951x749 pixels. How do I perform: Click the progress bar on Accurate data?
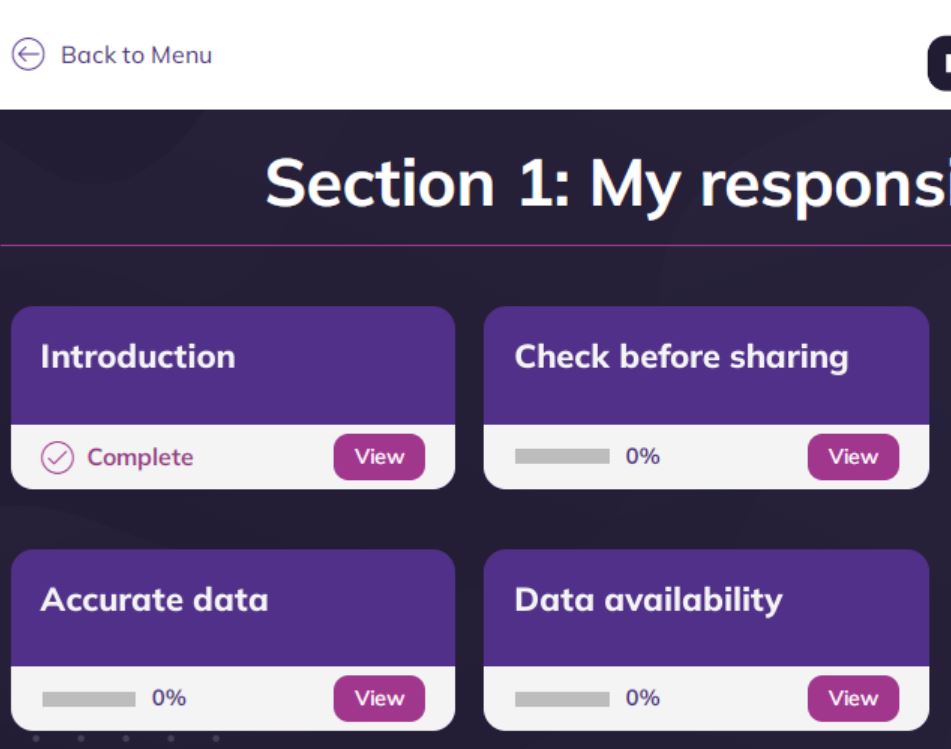(x=87, y=698)
